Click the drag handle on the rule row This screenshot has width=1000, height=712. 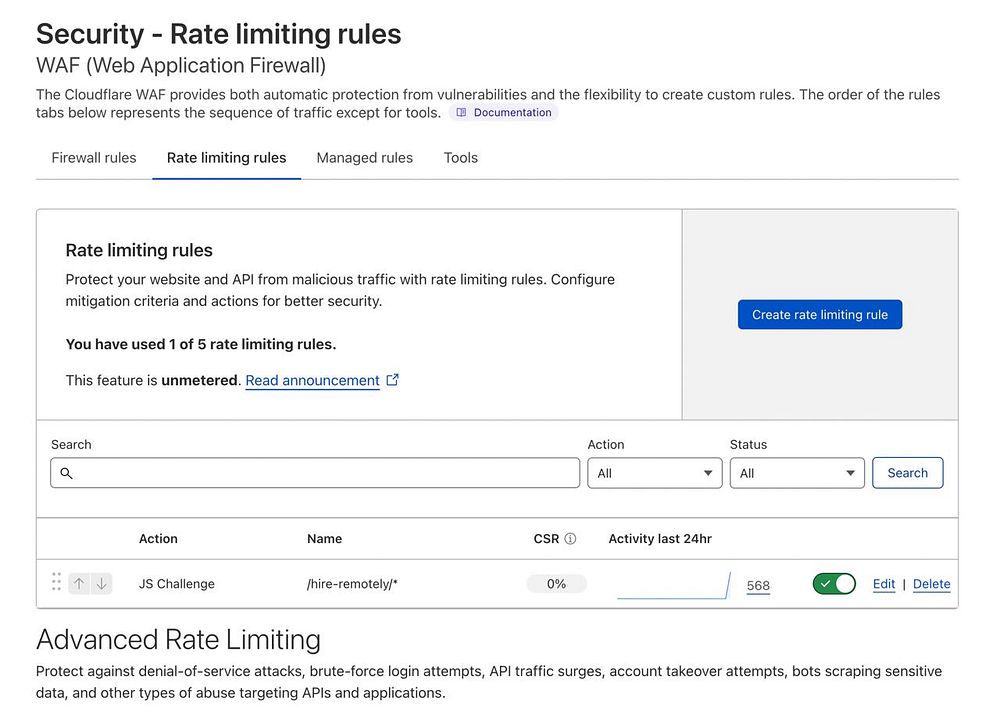pos(56,583)
